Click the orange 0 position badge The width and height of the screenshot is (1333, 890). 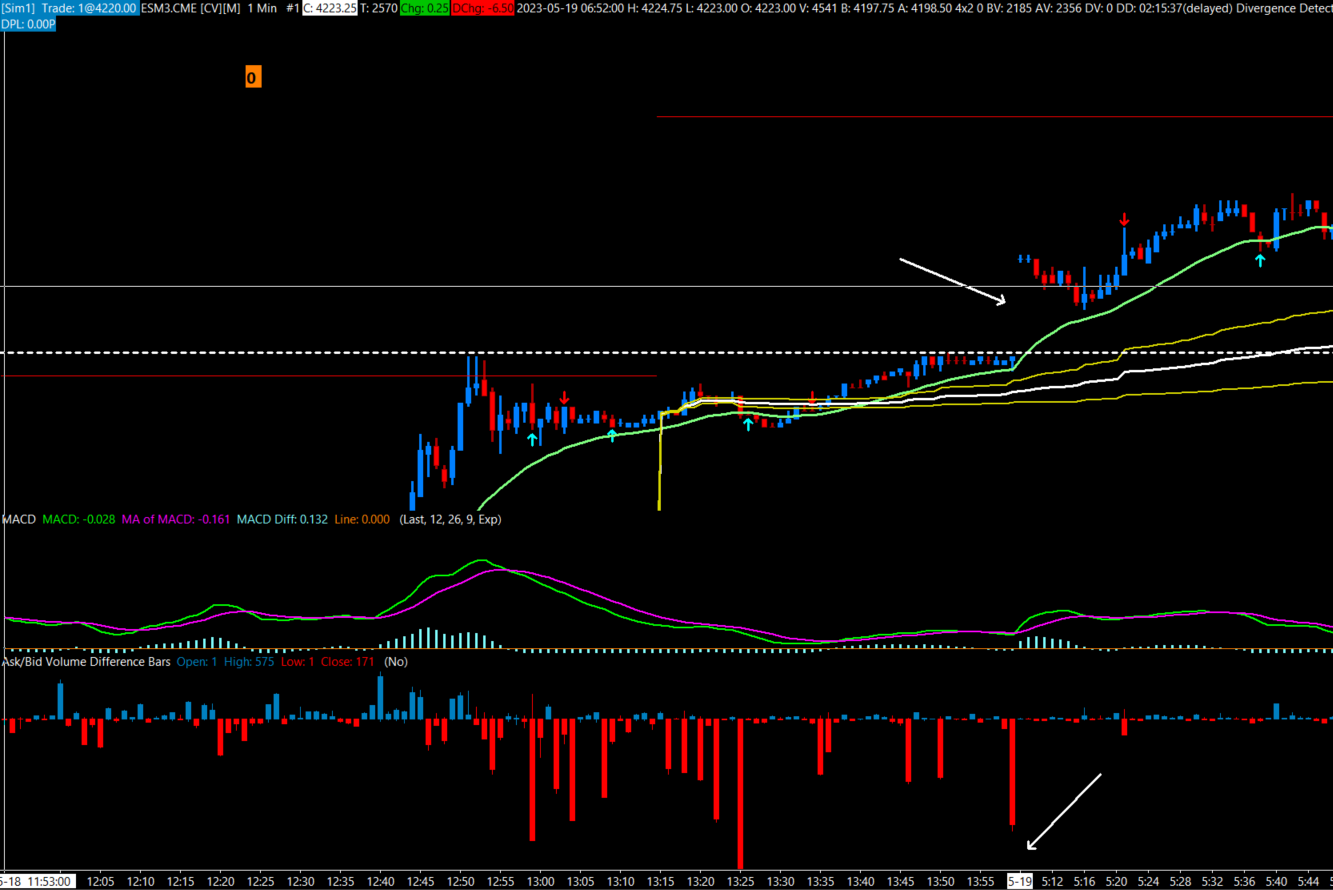(x=252, y=78)
